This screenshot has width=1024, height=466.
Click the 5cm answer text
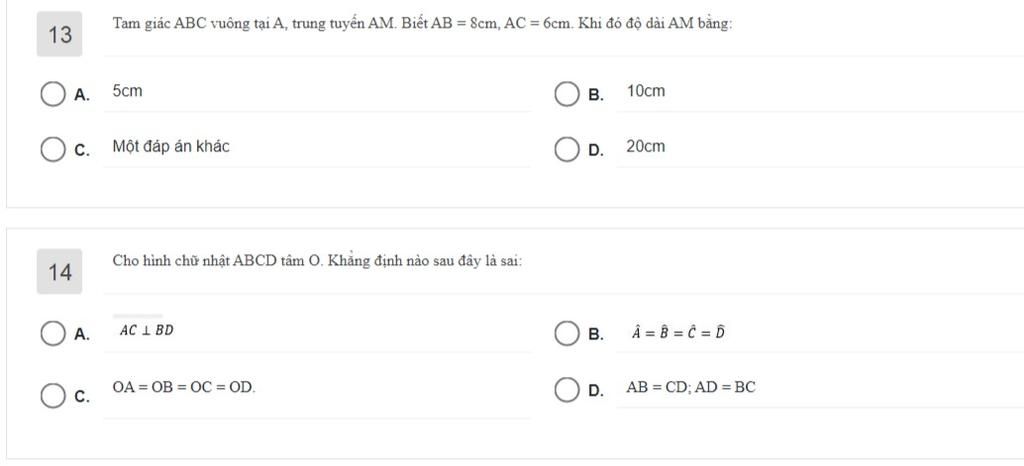pyautogui.click(x=127, y=91)
